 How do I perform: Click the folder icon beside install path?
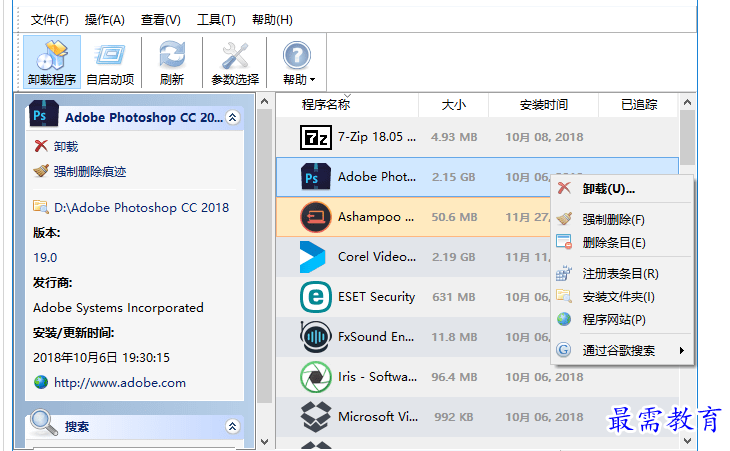pyautogui.click(x=41, y=207)
